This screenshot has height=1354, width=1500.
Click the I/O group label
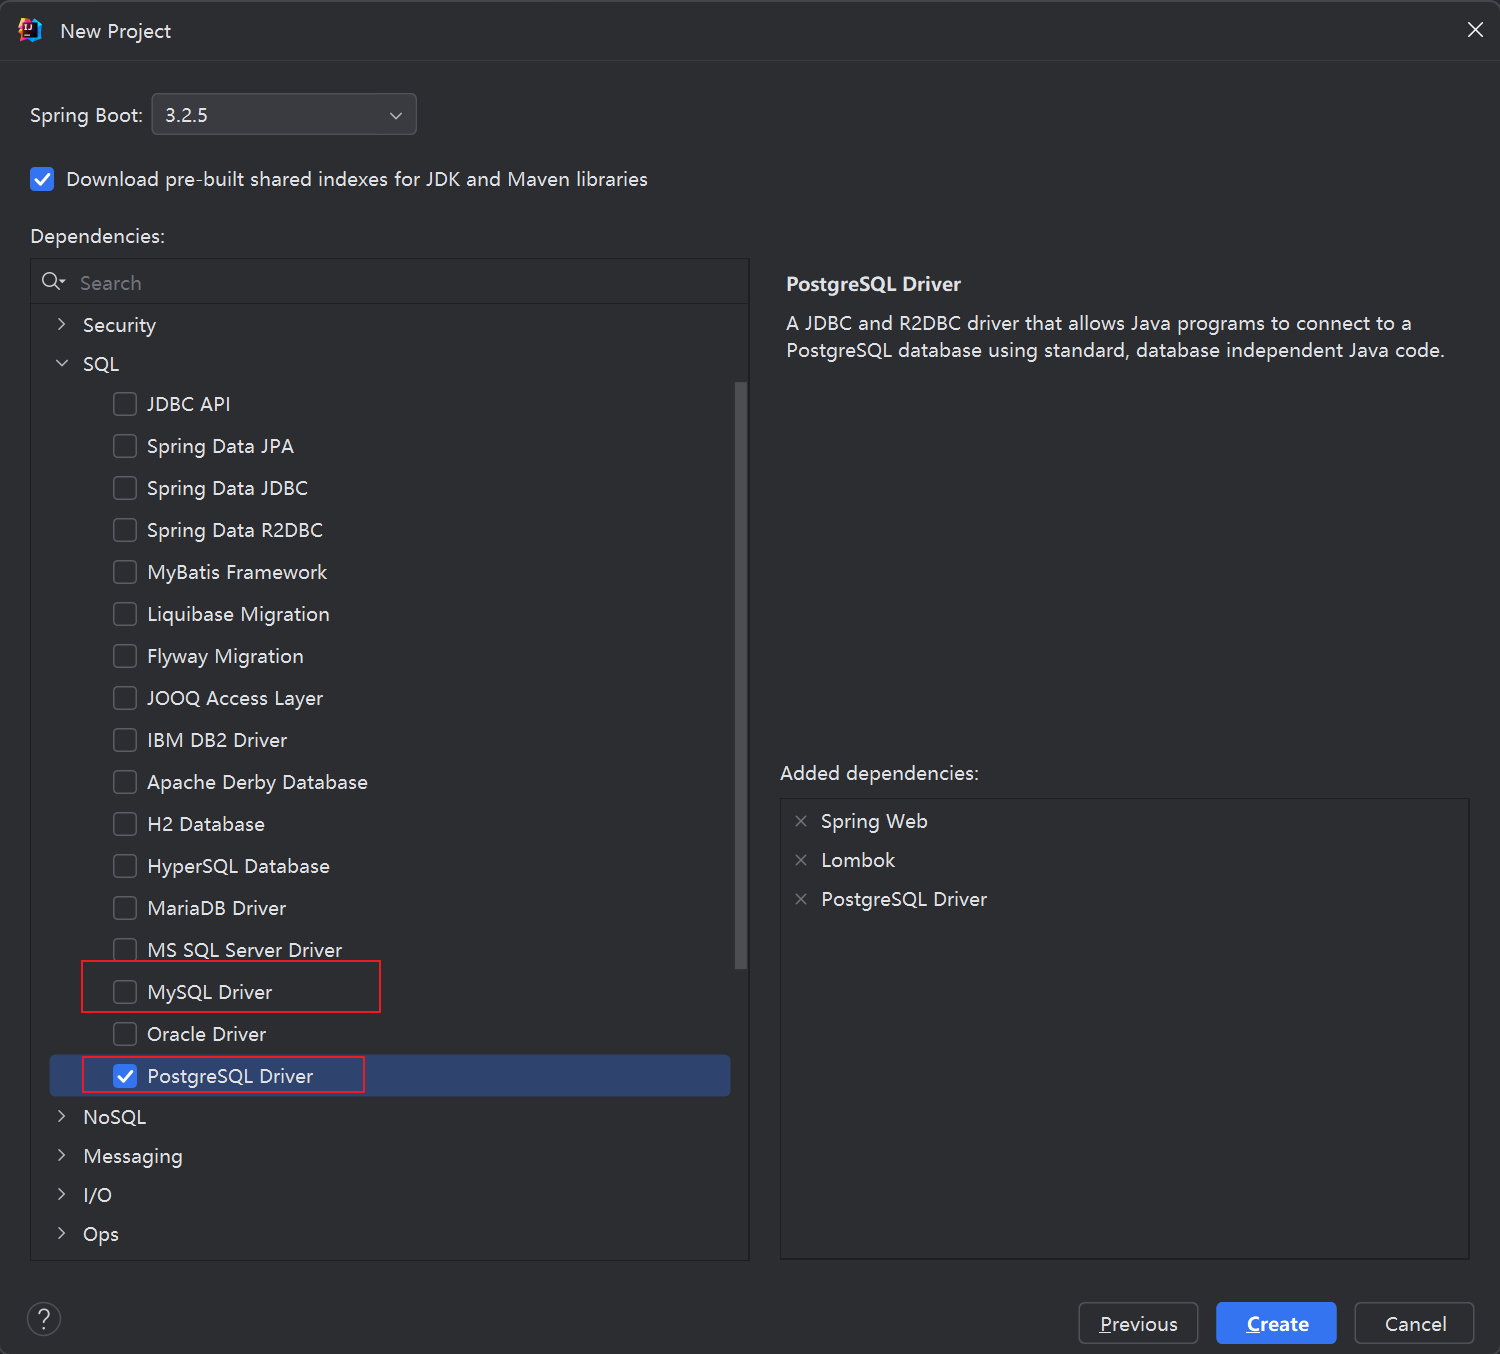click(x=97, y=1195)
